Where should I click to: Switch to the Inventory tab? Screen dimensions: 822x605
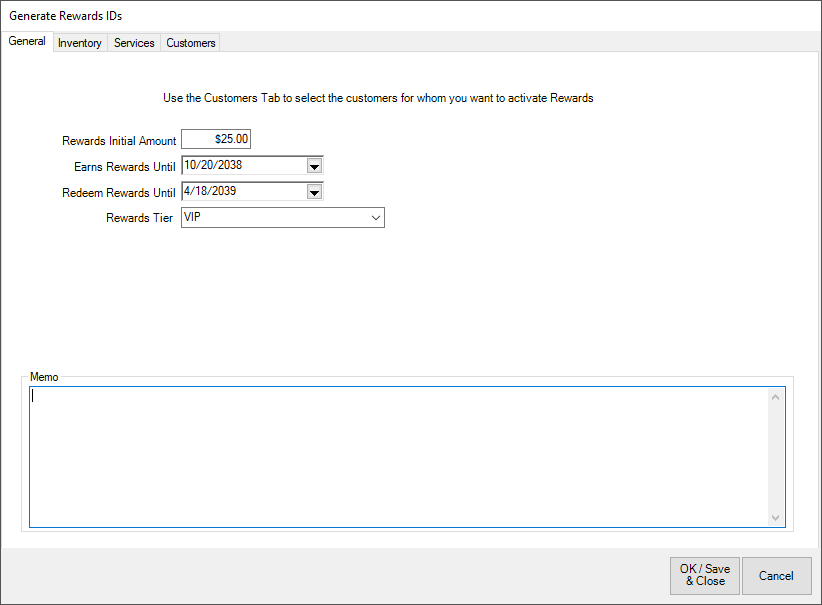[80, 43]
